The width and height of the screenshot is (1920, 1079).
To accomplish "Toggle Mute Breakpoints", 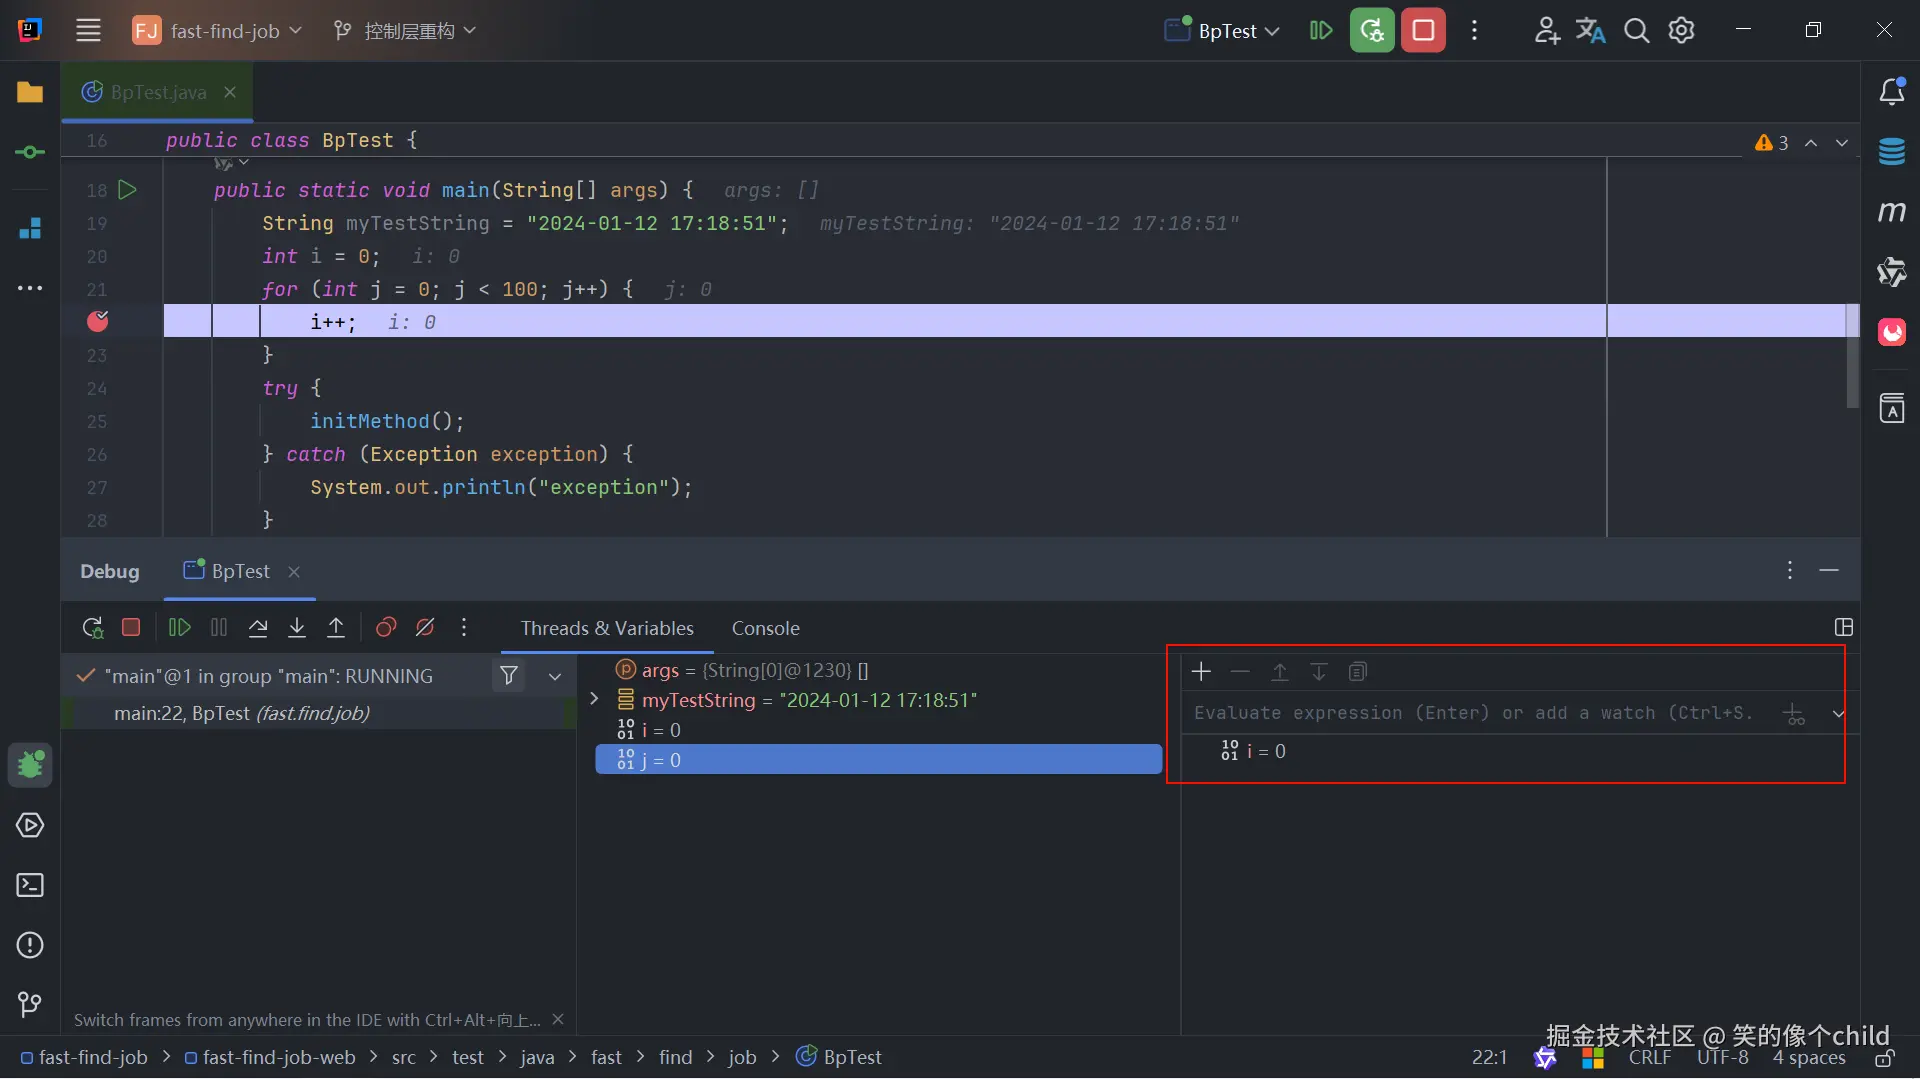I will [x=425, y=627].
